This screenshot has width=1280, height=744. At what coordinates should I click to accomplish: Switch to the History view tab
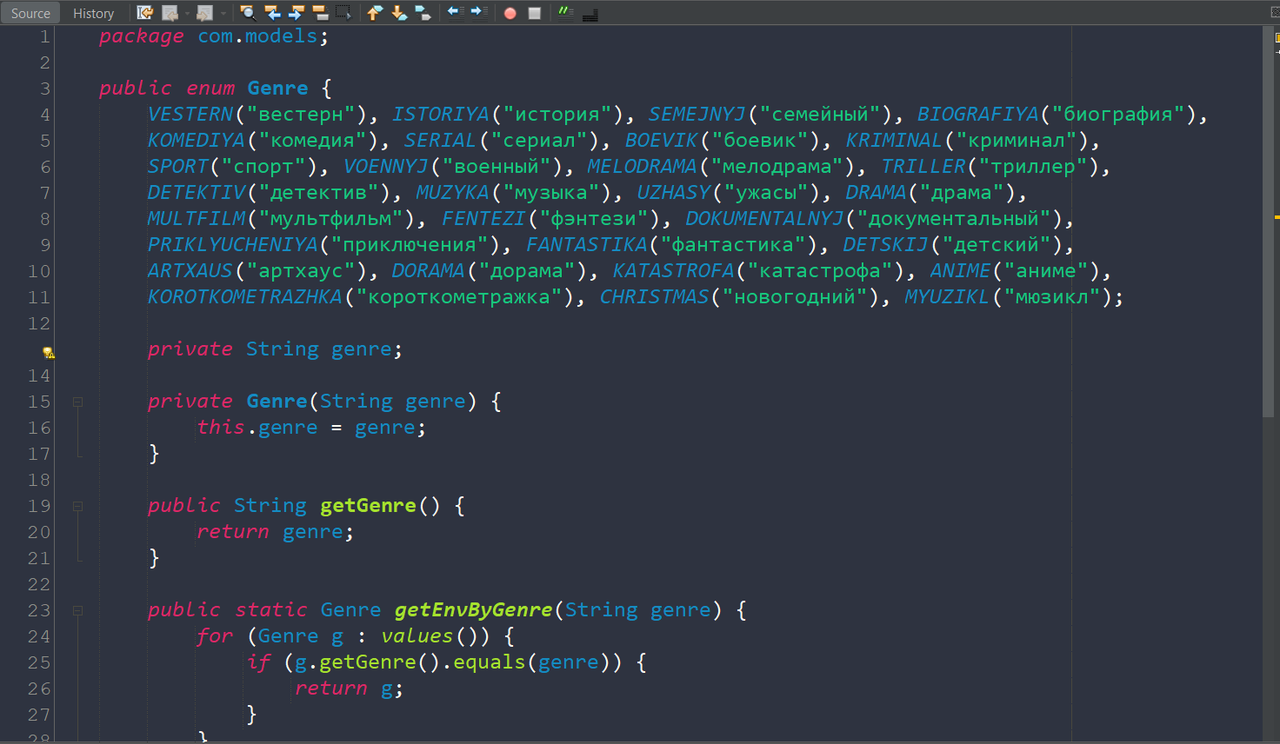[x=94, y=13]
